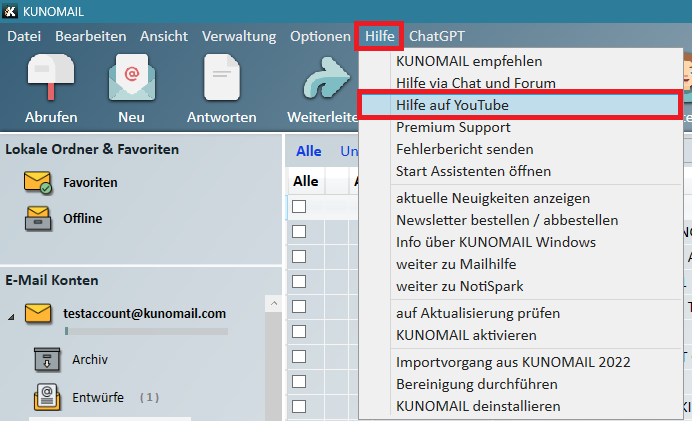Click the Antworten reply icon
692x421 pixels.
pyautogui.click(x=222, y=77)
